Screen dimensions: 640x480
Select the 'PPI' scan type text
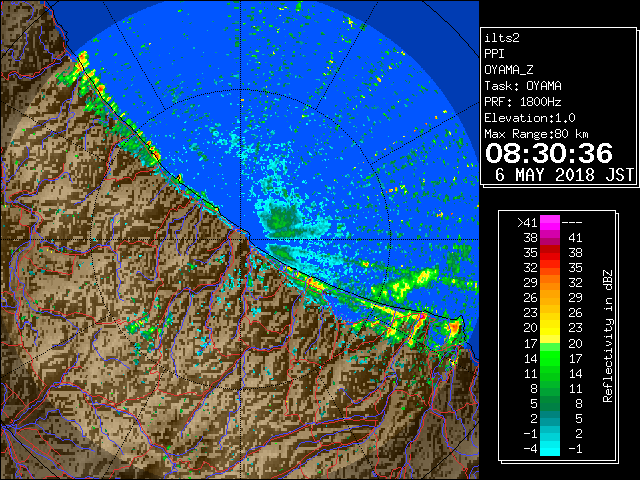(x=494, y=54)
